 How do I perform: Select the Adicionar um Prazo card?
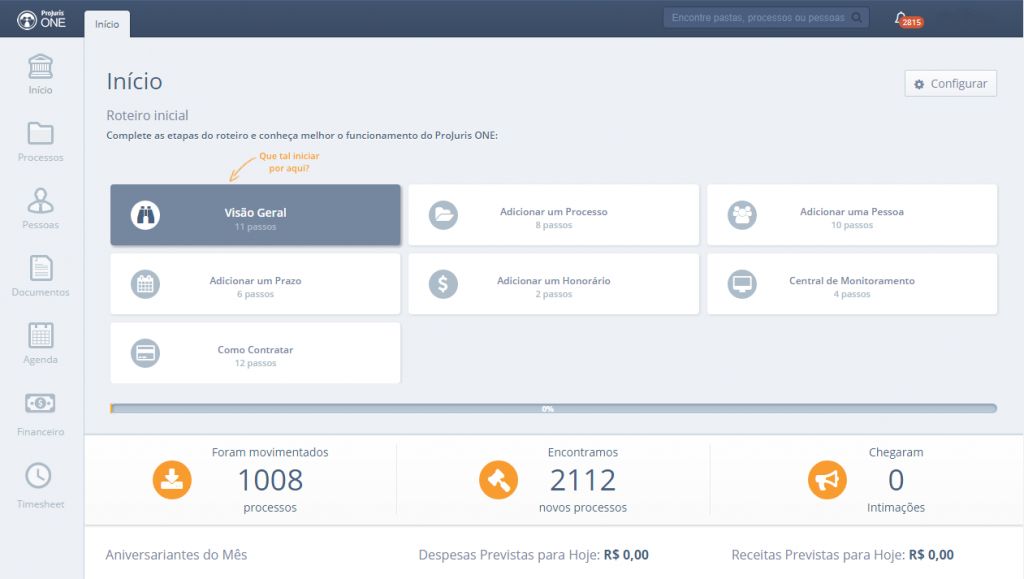[x=255, y=284]
